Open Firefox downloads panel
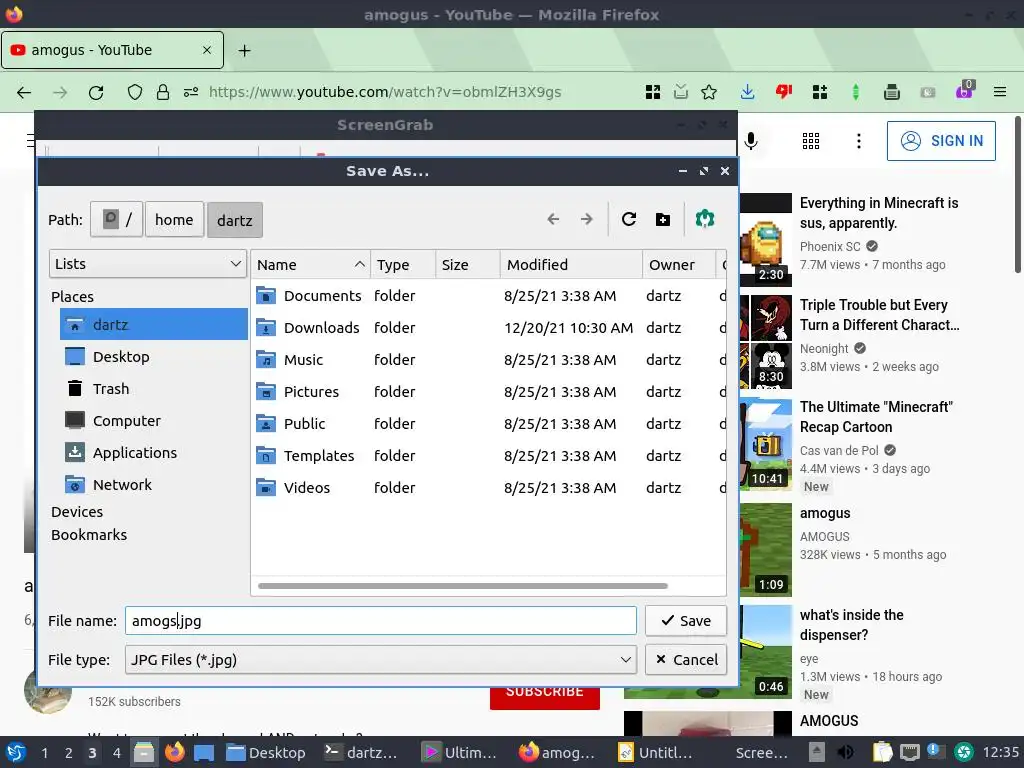1024x768 pixels. point(748,92)
